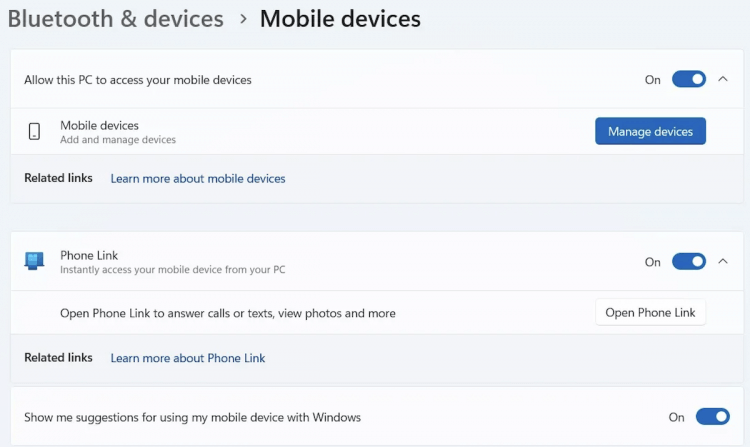Screen dimensions: 750x447
Task: Click Show me suggestions setting row
Action: [x=376, y=417]
